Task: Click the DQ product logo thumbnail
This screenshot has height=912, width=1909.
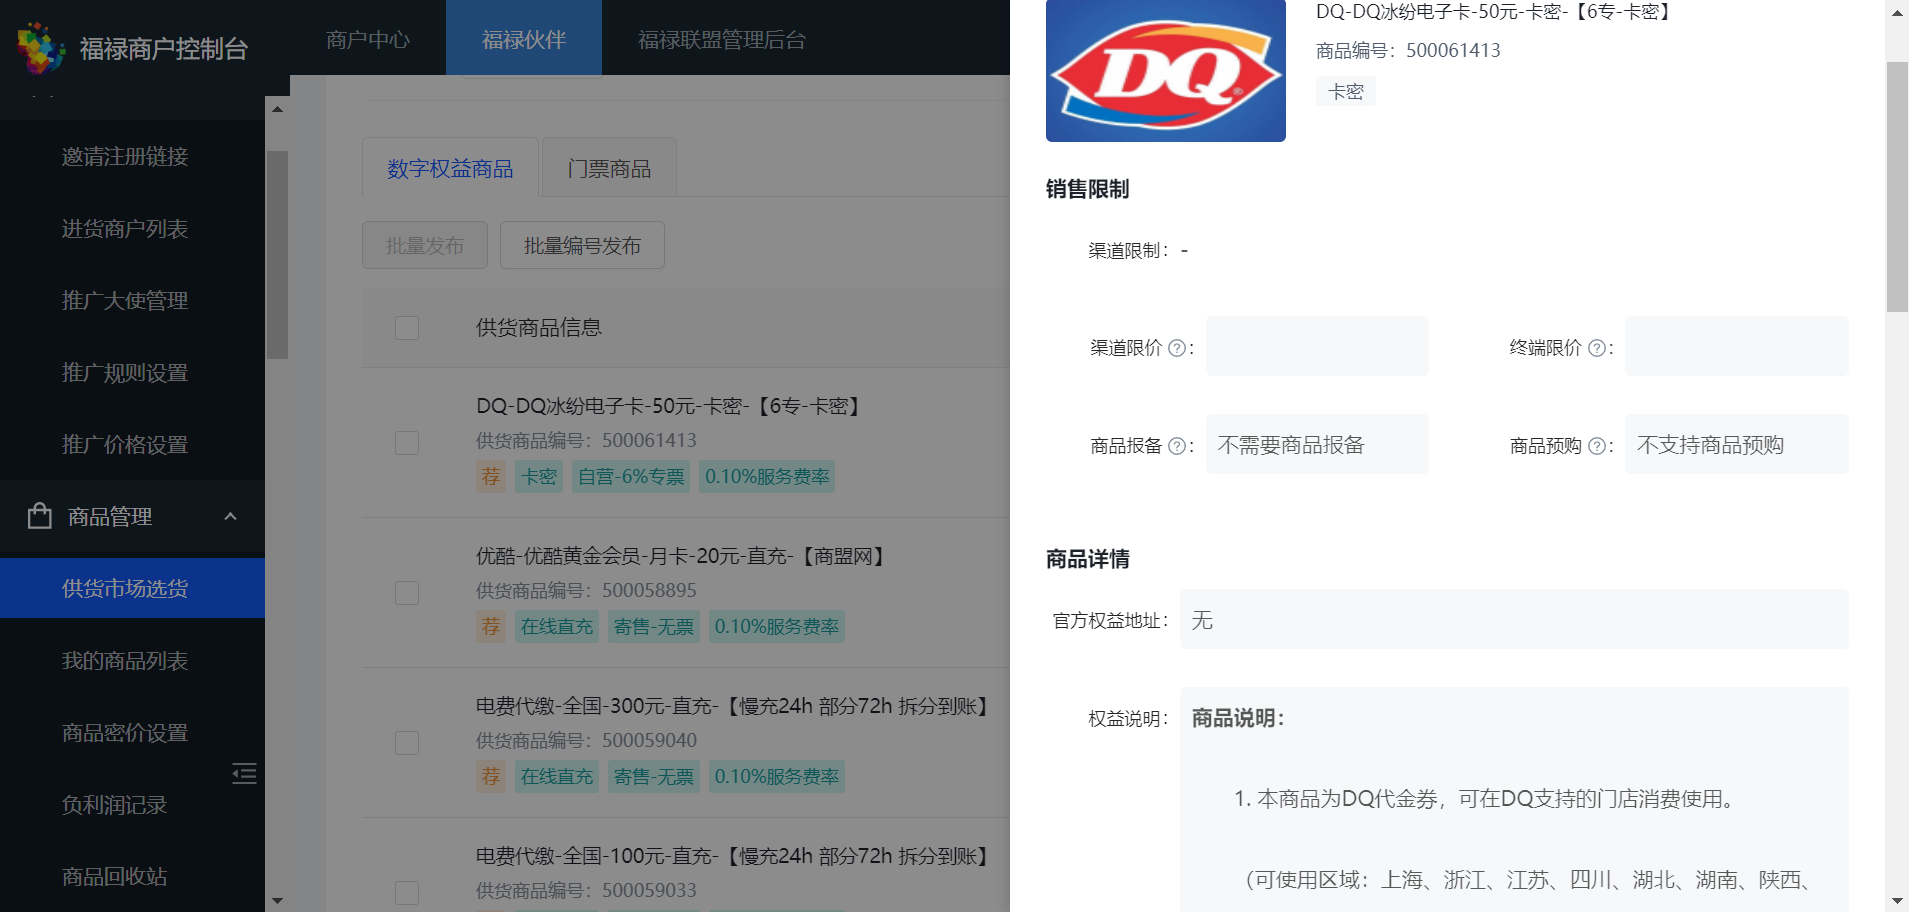Action: click(x=1166, y=71)
